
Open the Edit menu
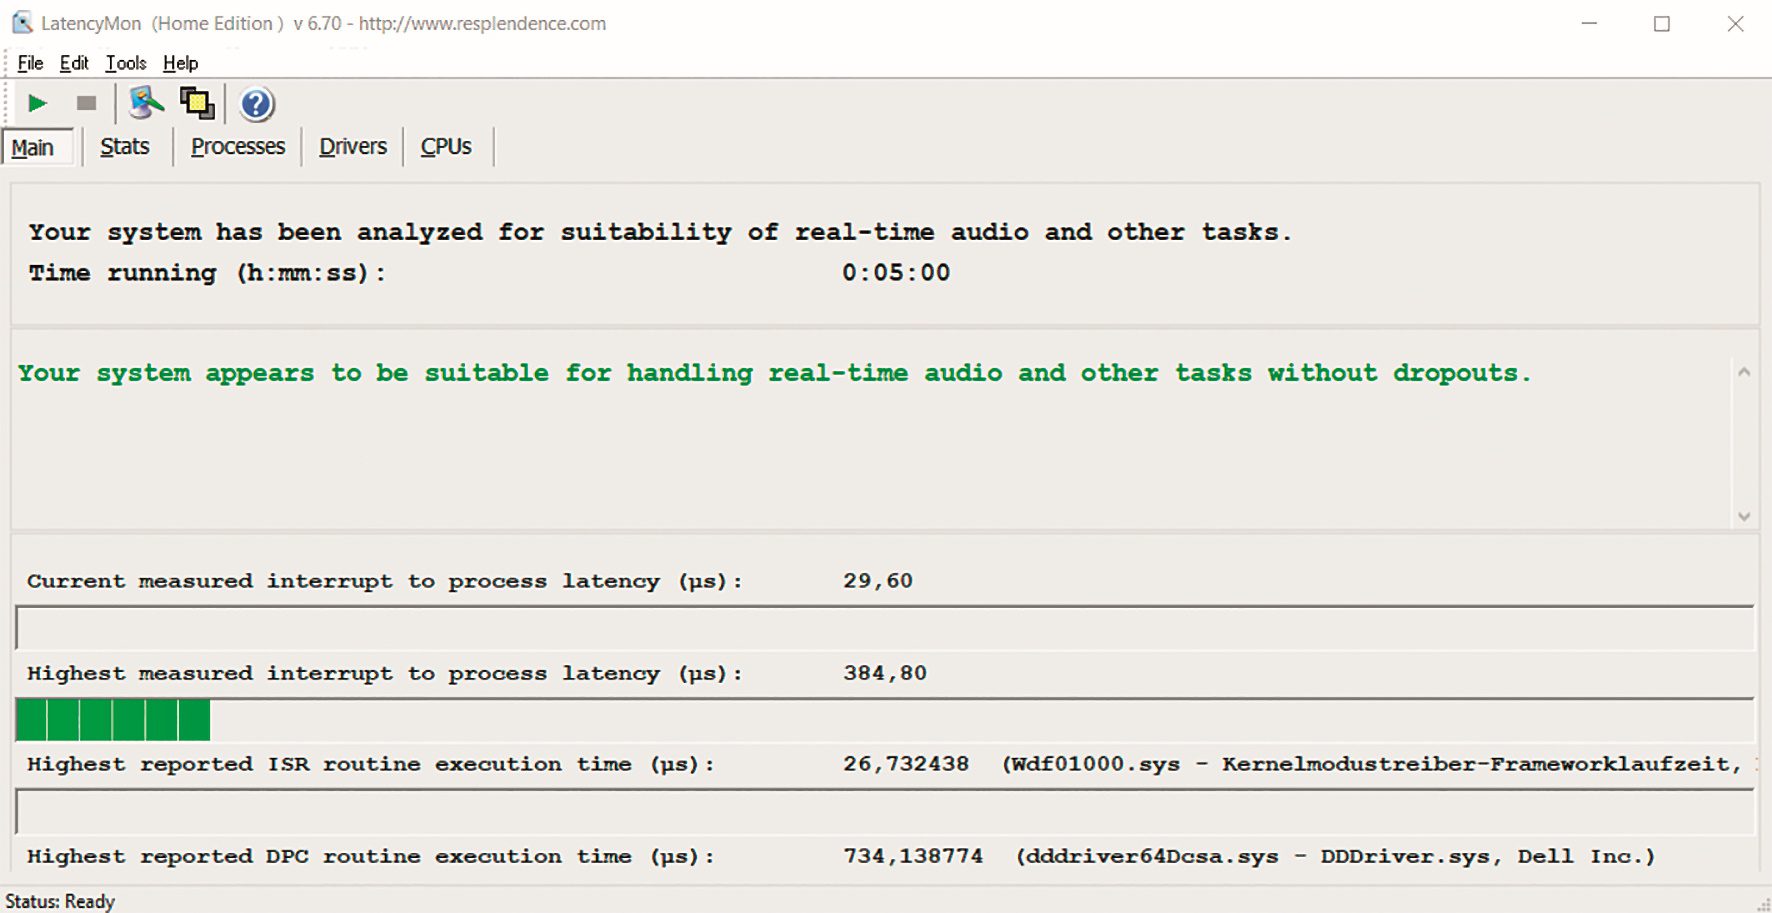pos(74,63)
